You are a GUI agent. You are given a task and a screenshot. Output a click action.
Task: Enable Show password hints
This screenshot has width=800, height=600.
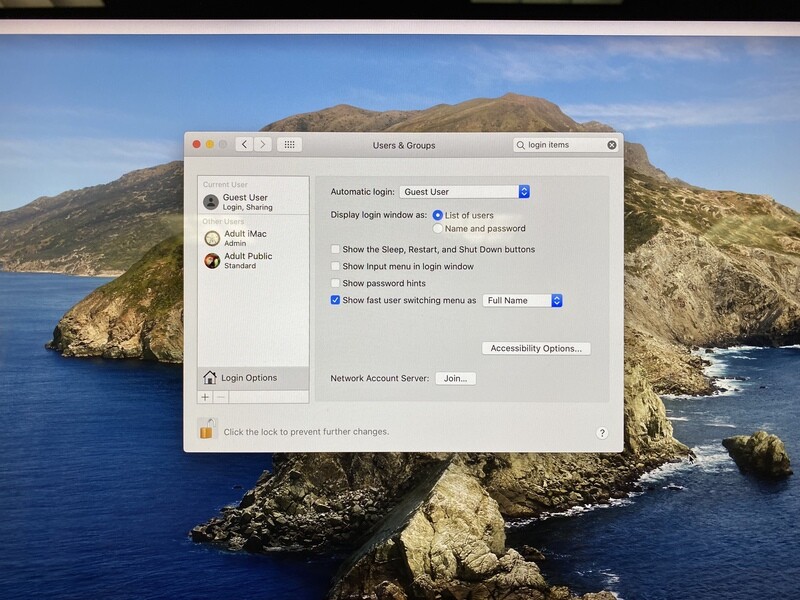click(x=334, y=285)
